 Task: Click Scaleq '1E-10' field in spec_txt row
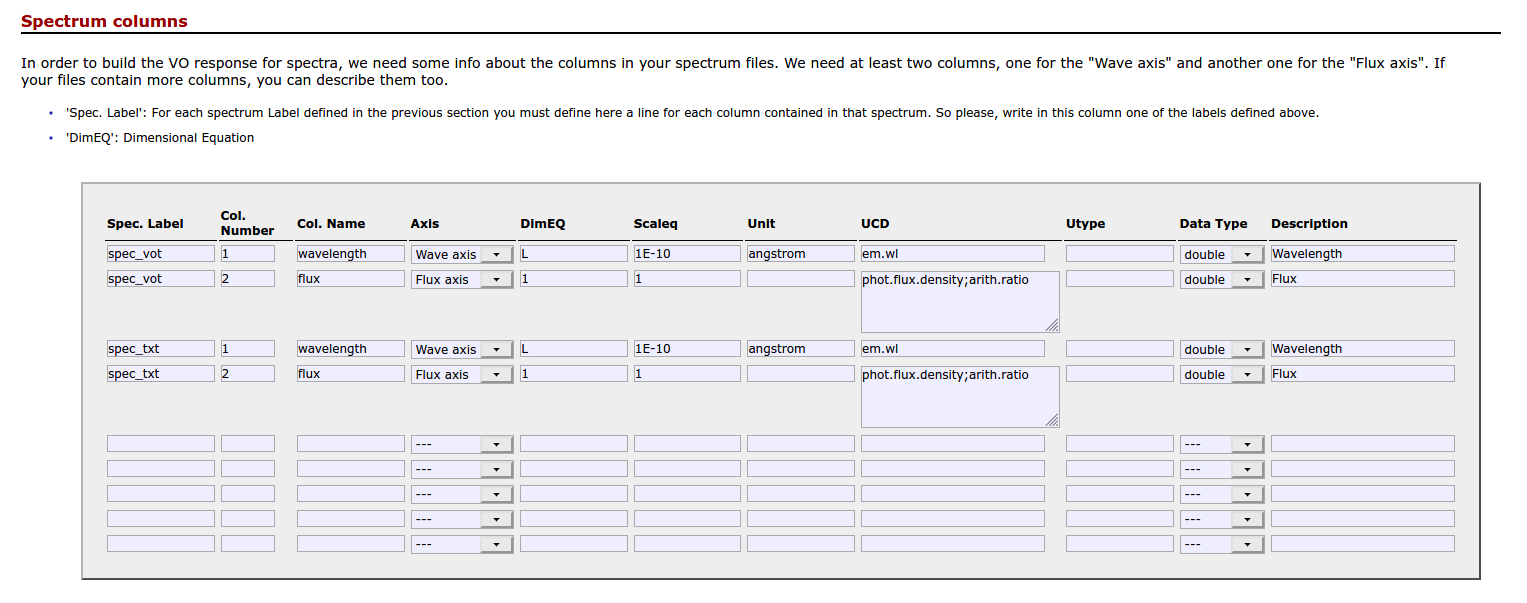coord(687,349)
